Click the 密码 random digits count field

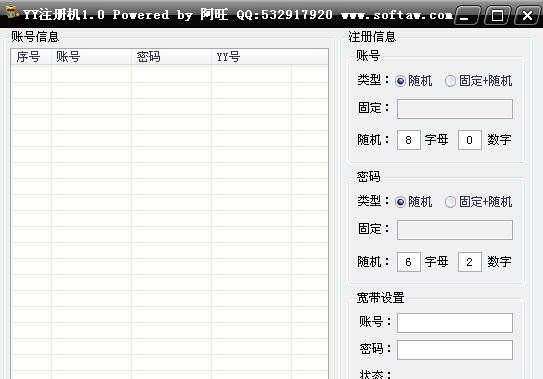tap(470, 262)
